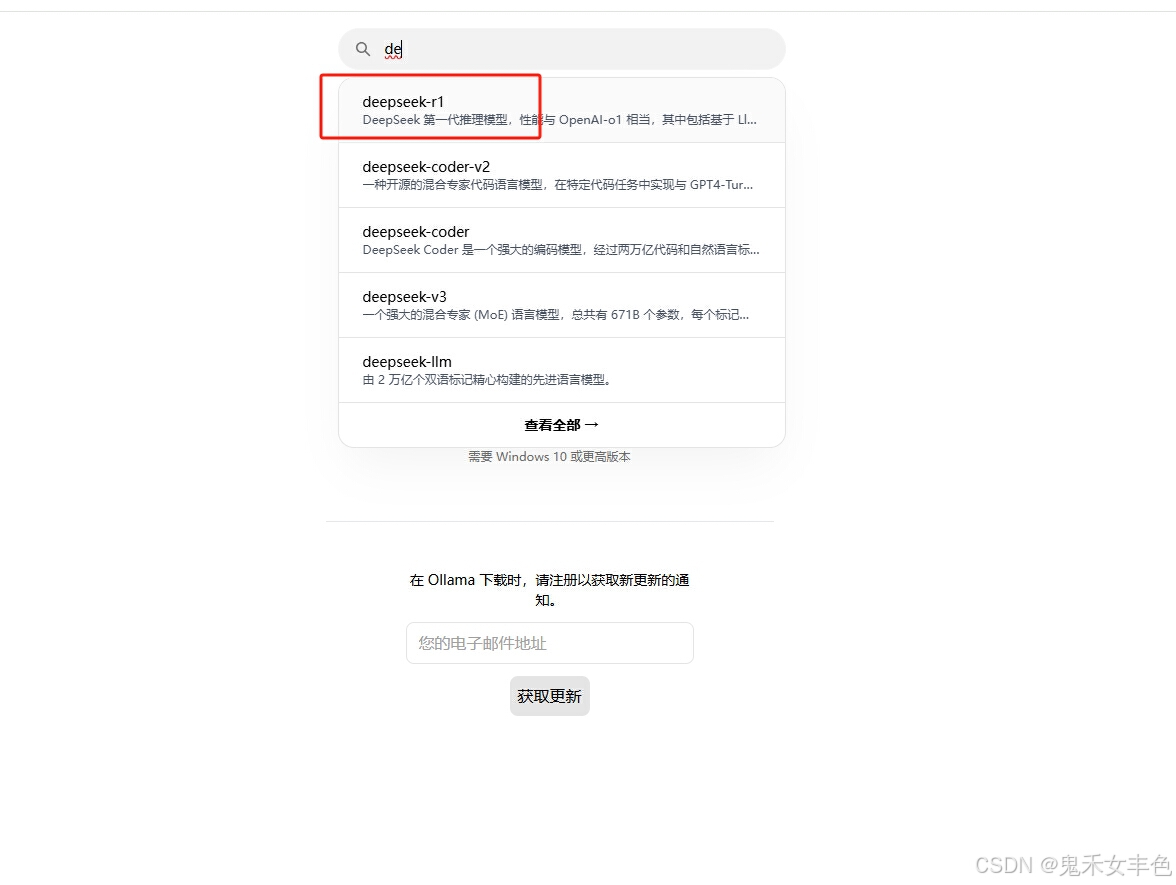Click the magnifier search icon
The width and height of the screenshot is (1176, 885).
click(x=363, y=50)
